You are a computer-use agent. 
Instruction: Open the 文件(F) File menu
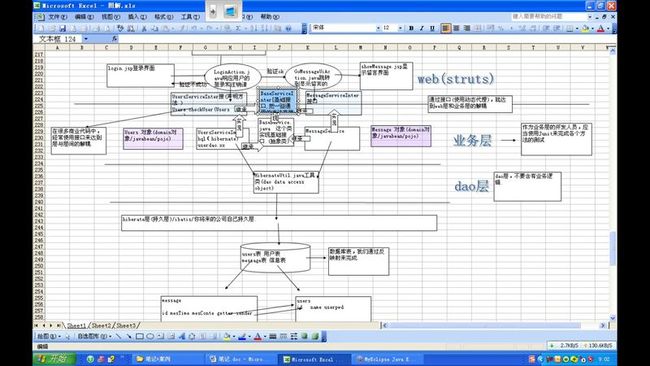(58, 17)
